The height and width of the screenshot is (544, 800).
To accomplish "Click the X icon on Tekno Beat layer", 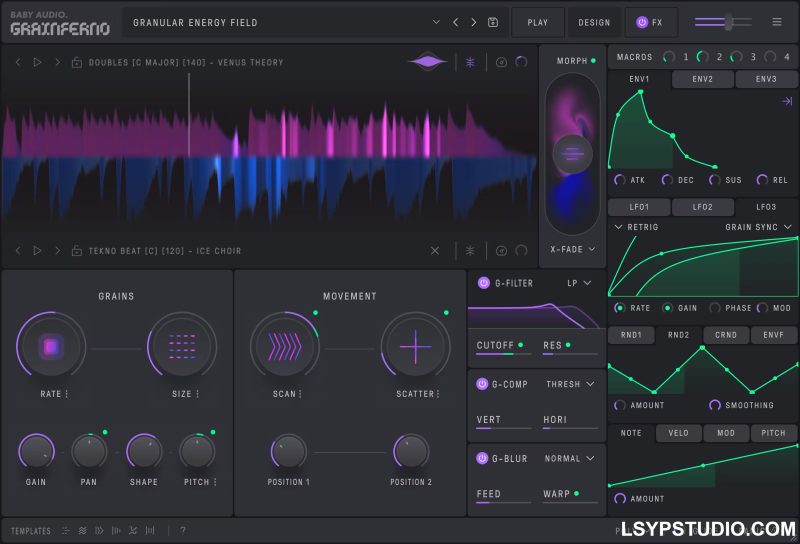I will pyautogui.click(x=435, y=251).
